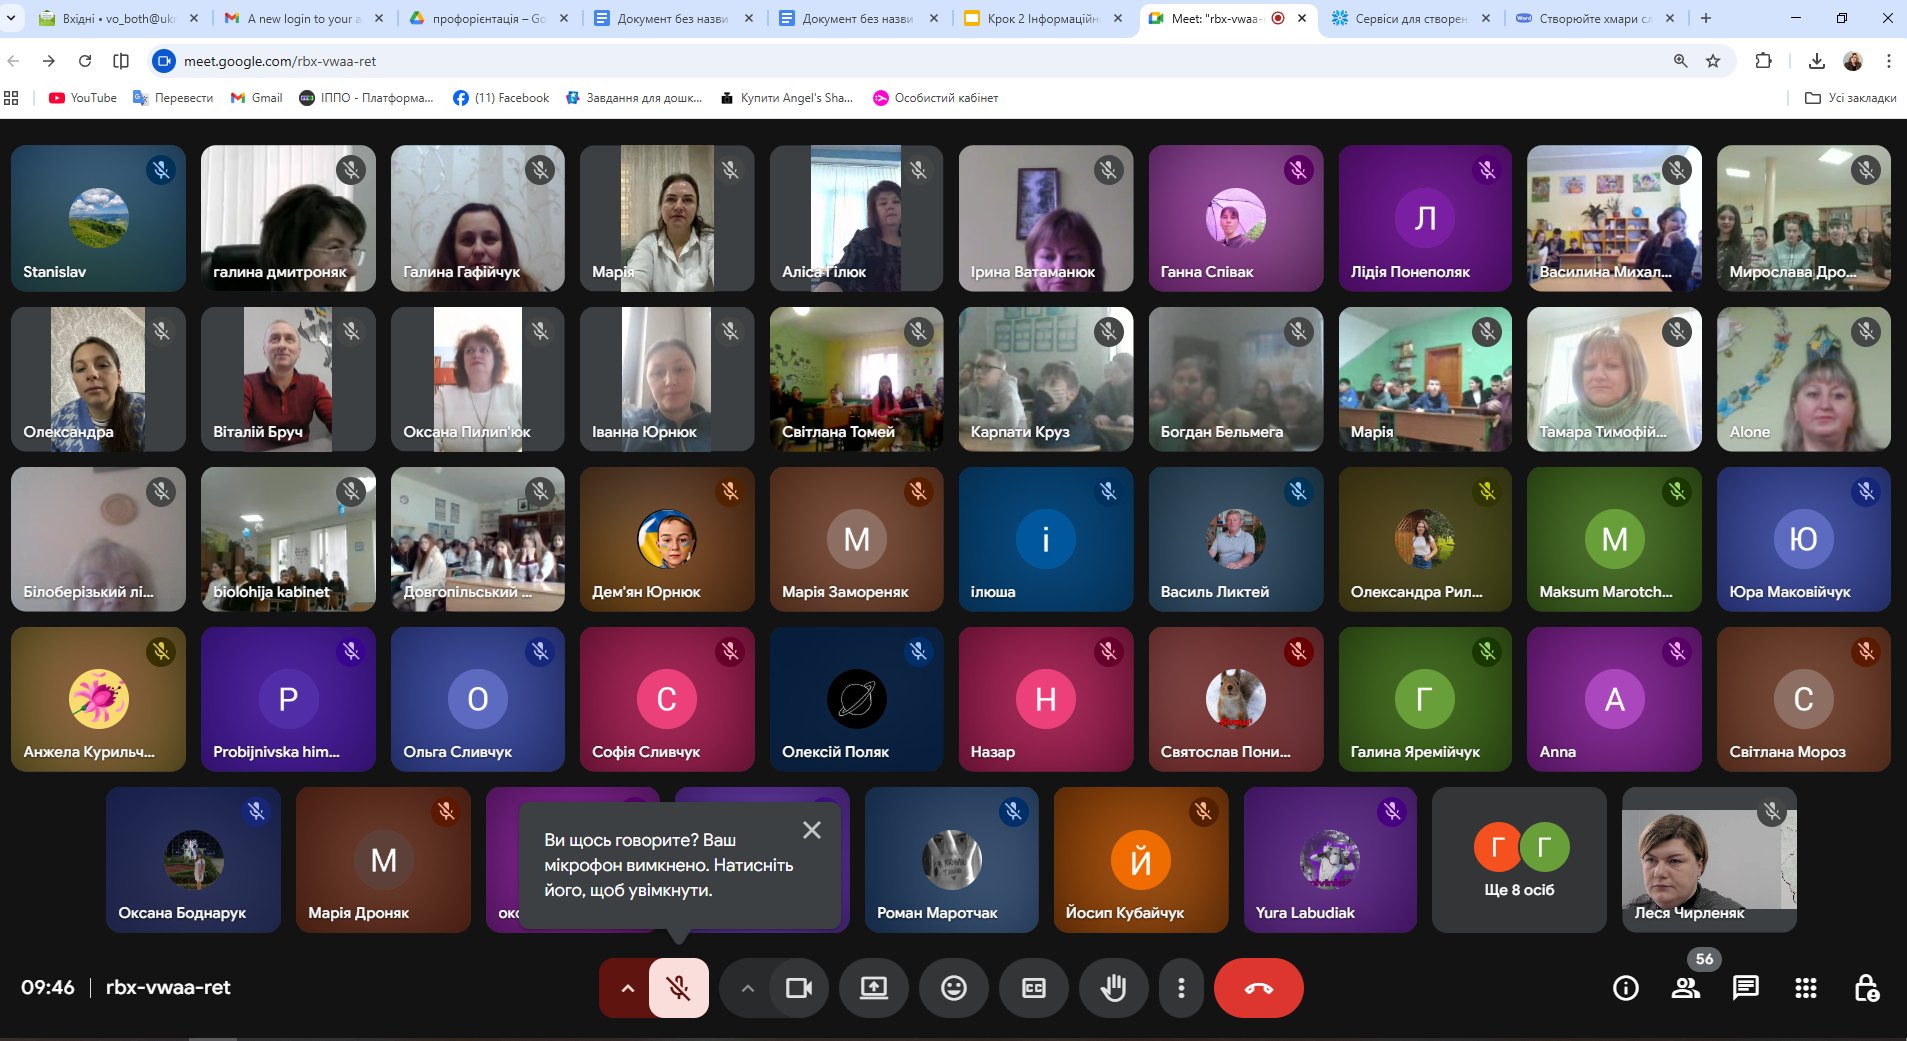
Task: Open host controls lock icon
Action: [x=1866, y=988]
